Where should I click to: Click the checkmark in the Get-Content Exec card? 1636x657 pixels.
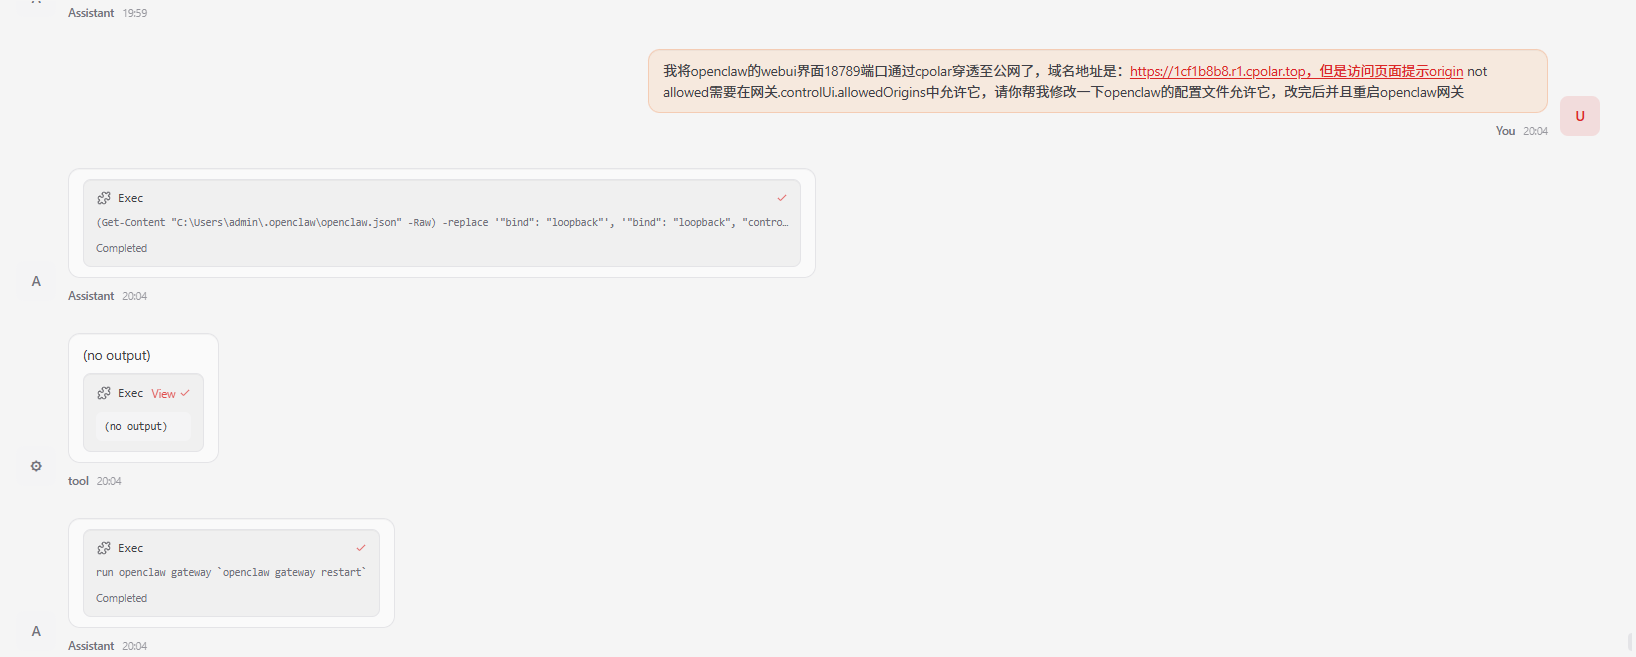782,198
